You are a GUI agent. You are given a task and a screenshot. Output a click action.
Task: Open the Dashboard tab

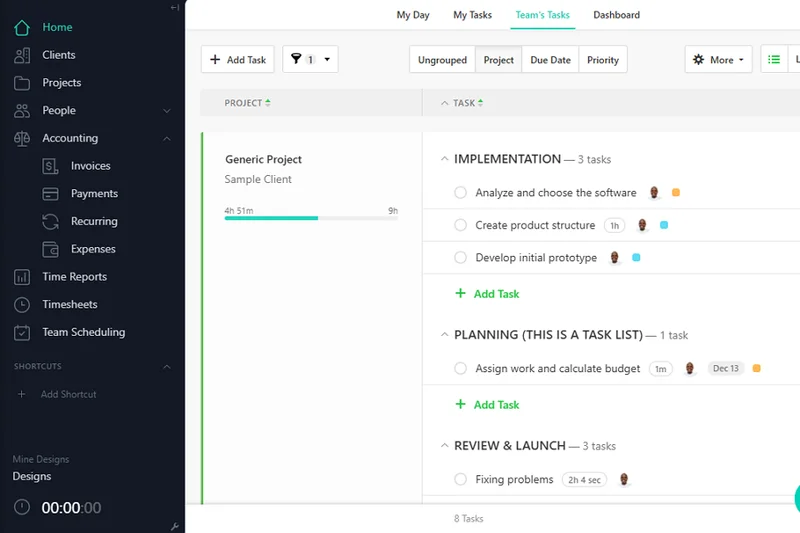click(x=616, y=15)
